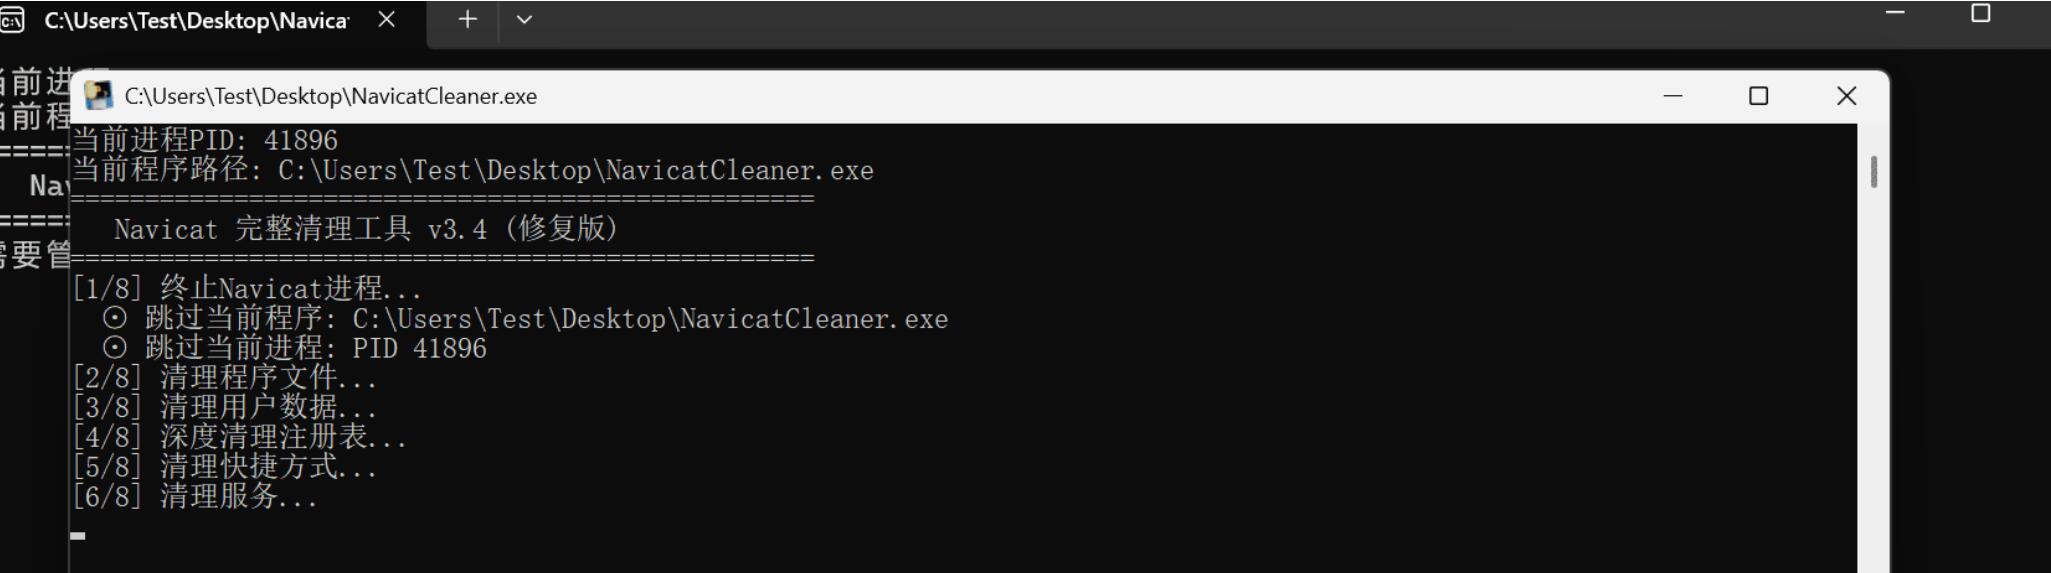The width and height of the screenshot is (2051, 573).
Task: Click the NavicatCleaner console scrollbar thumb
Action: point(1873,172)
